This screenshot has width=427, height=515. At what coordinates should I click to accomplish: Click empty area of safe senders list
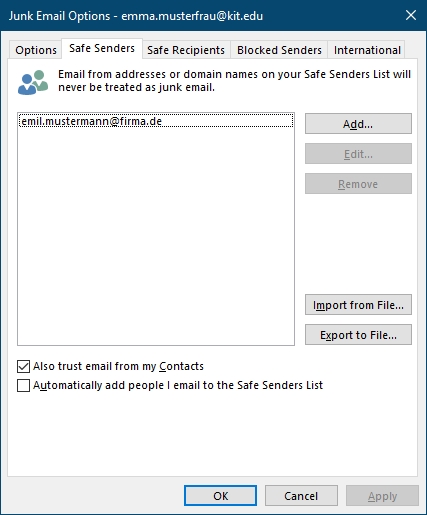point(156,237)
